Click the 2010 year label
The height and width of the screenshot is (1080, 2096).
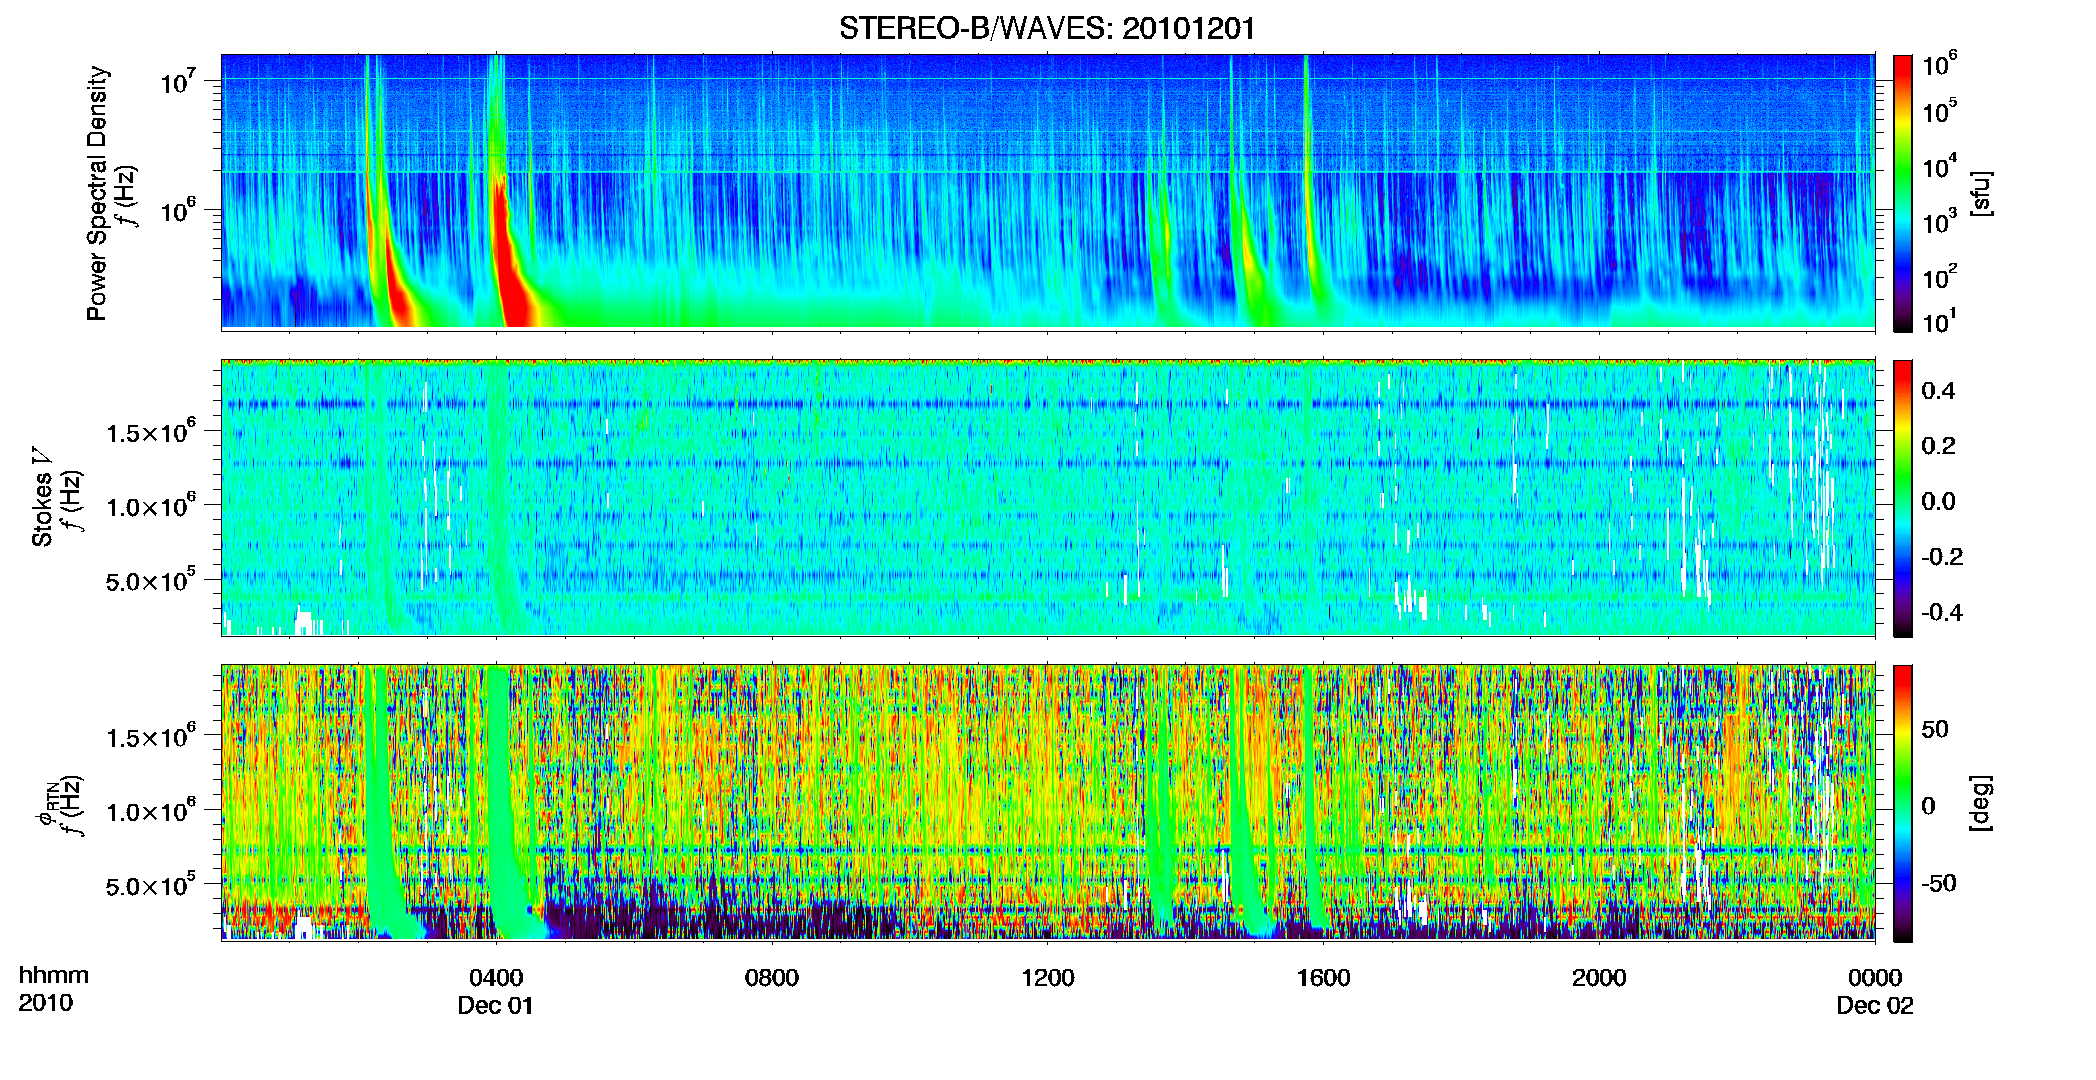(46, 1003)
